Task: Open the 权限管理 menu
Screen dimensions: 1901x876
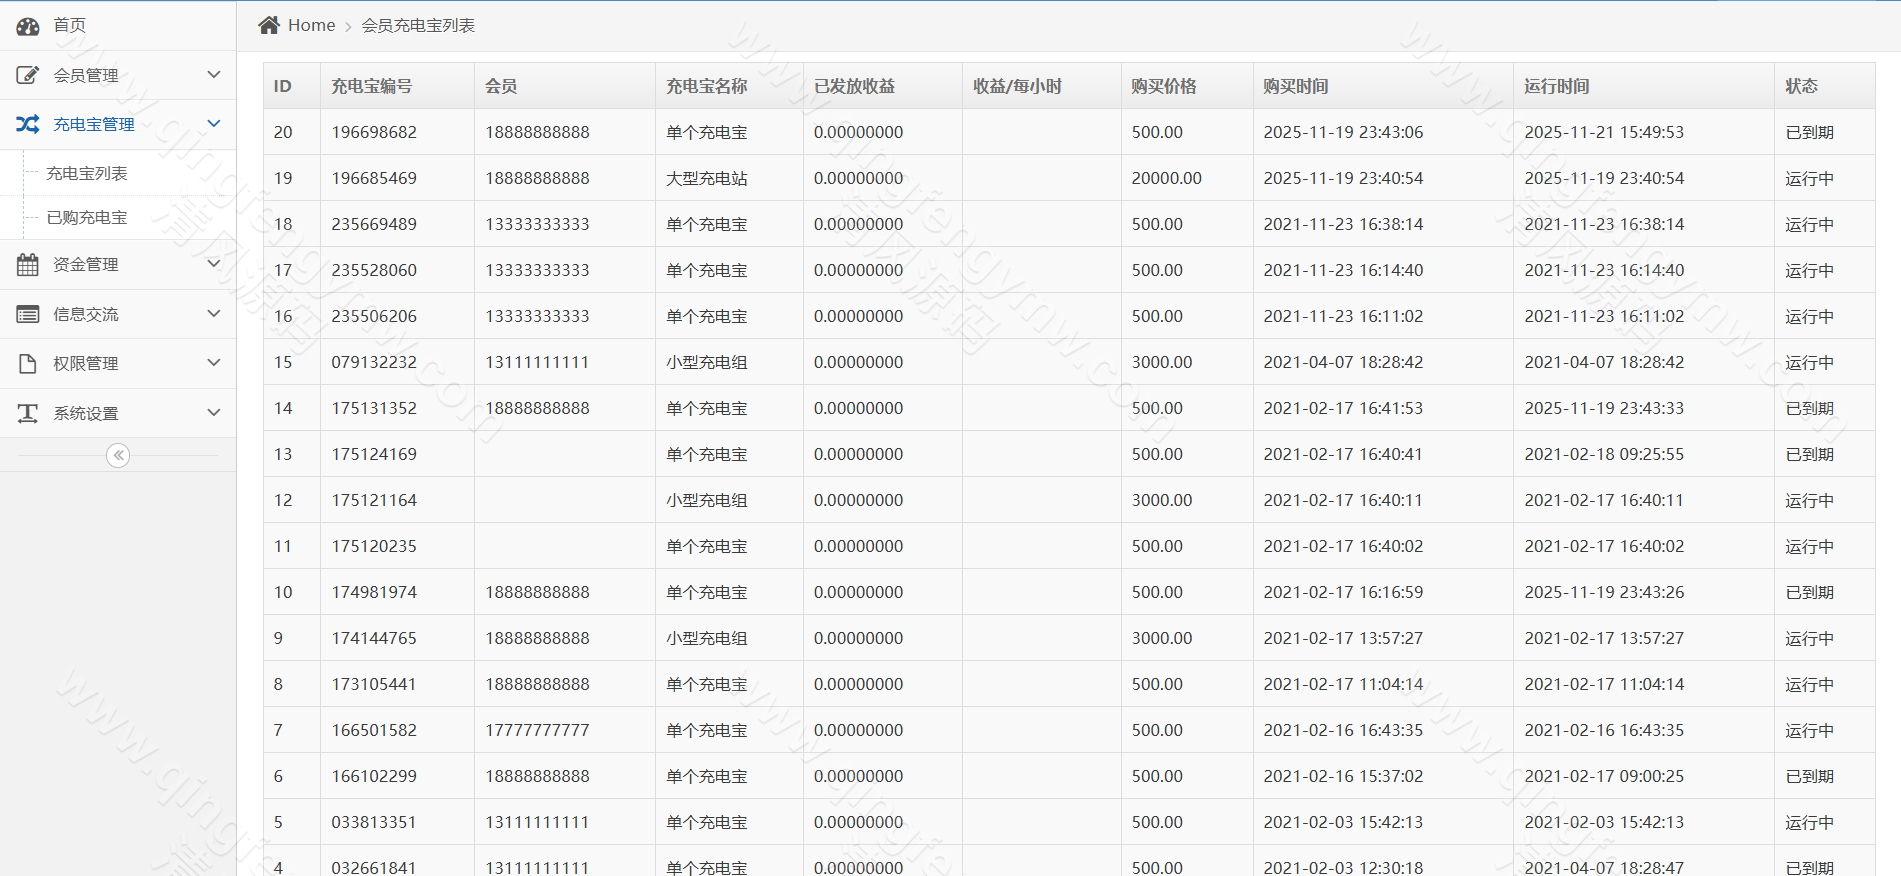Action: [x=118, y=363]
